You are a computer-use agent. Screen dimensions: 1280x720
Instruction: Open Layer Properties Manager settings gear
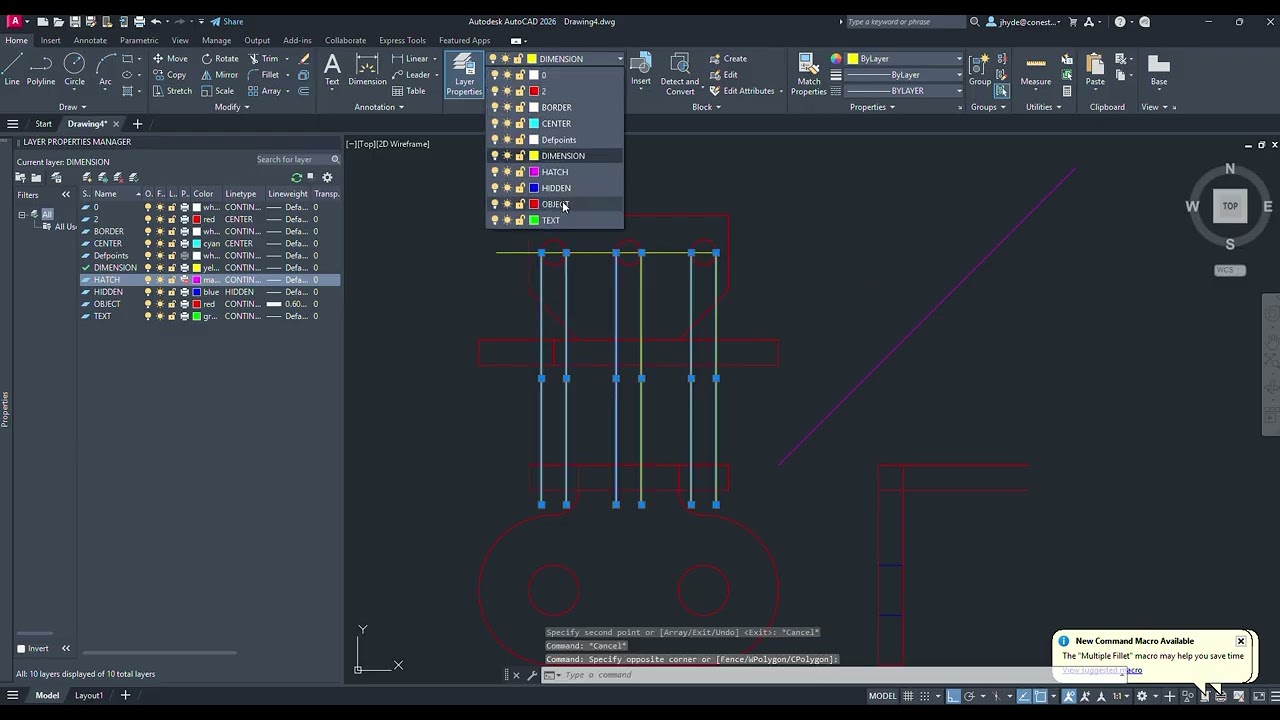(327, 178)
